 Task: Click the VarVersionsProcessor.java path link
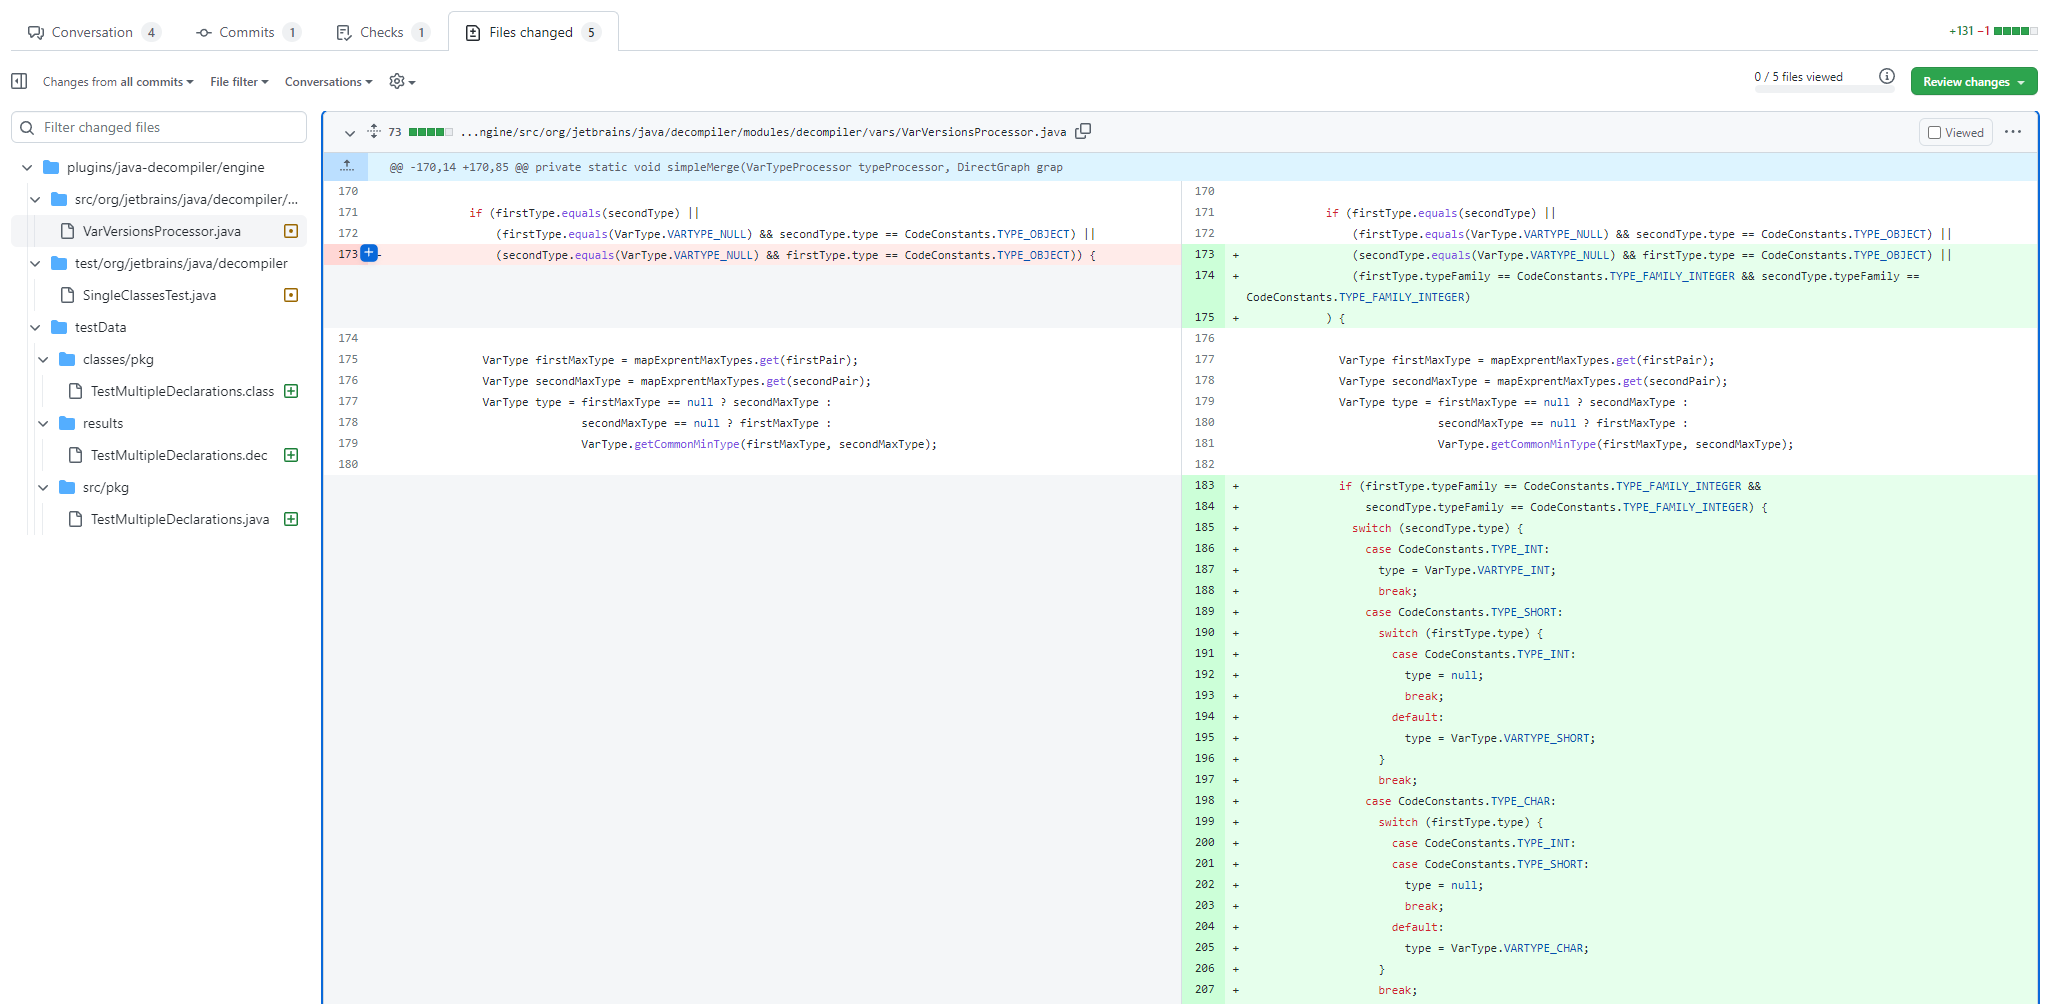tap(763, 132)
